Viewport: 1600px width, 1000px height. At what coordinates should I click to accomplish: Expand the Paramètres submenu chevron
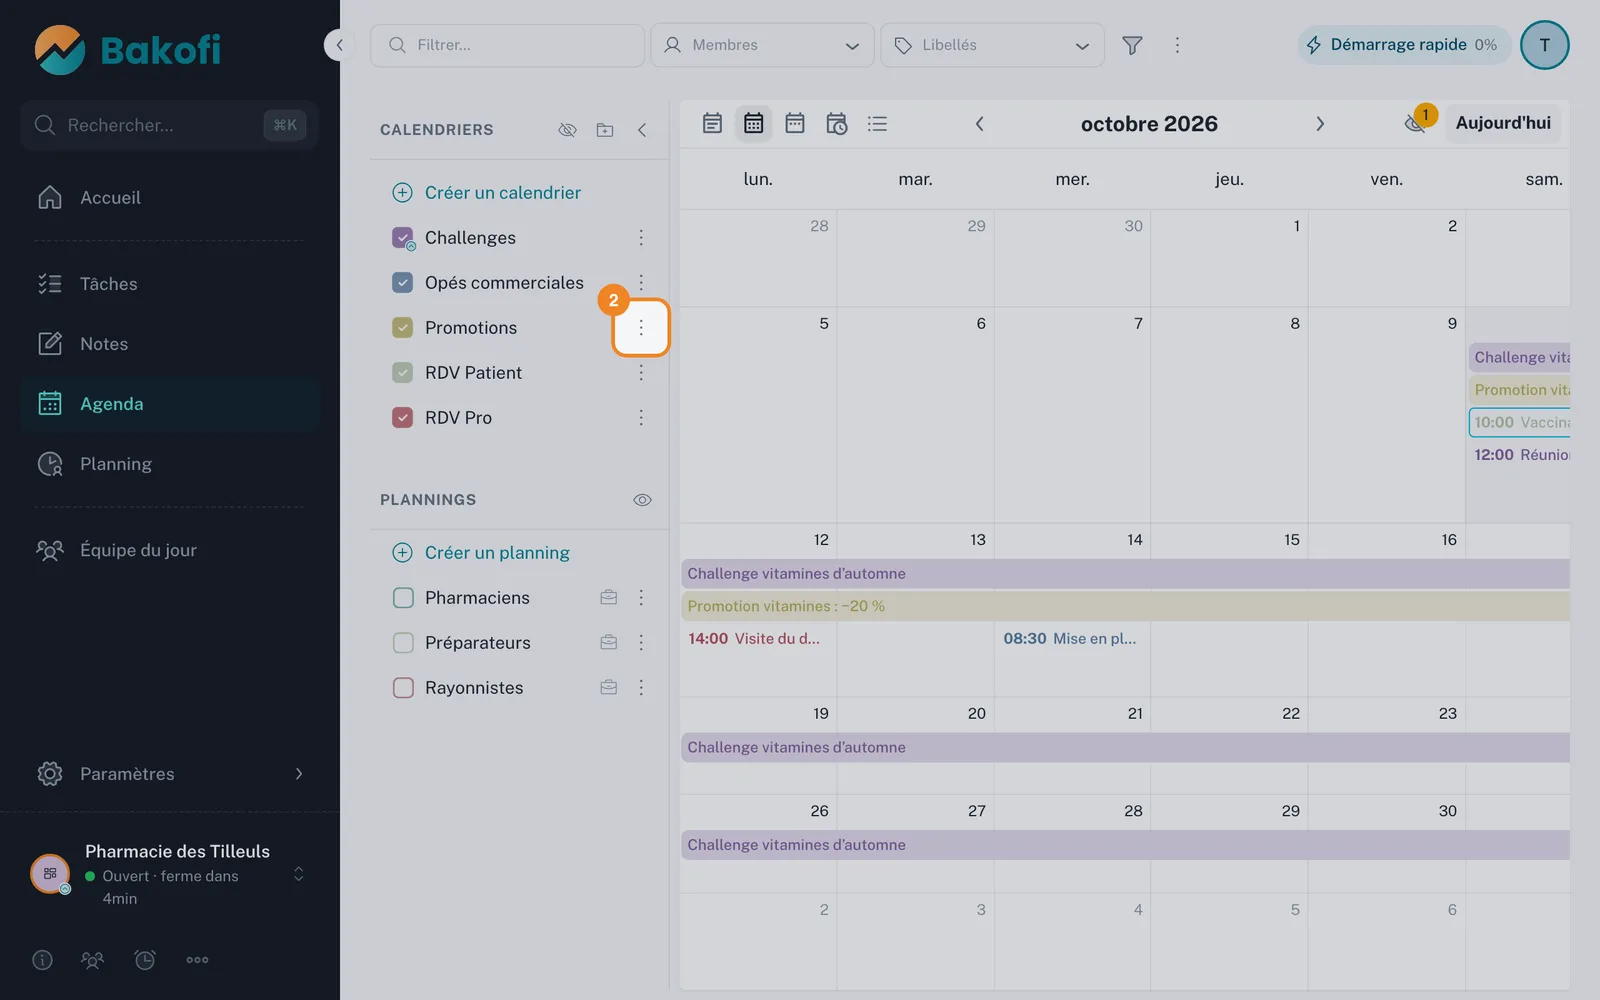point(299,774)
